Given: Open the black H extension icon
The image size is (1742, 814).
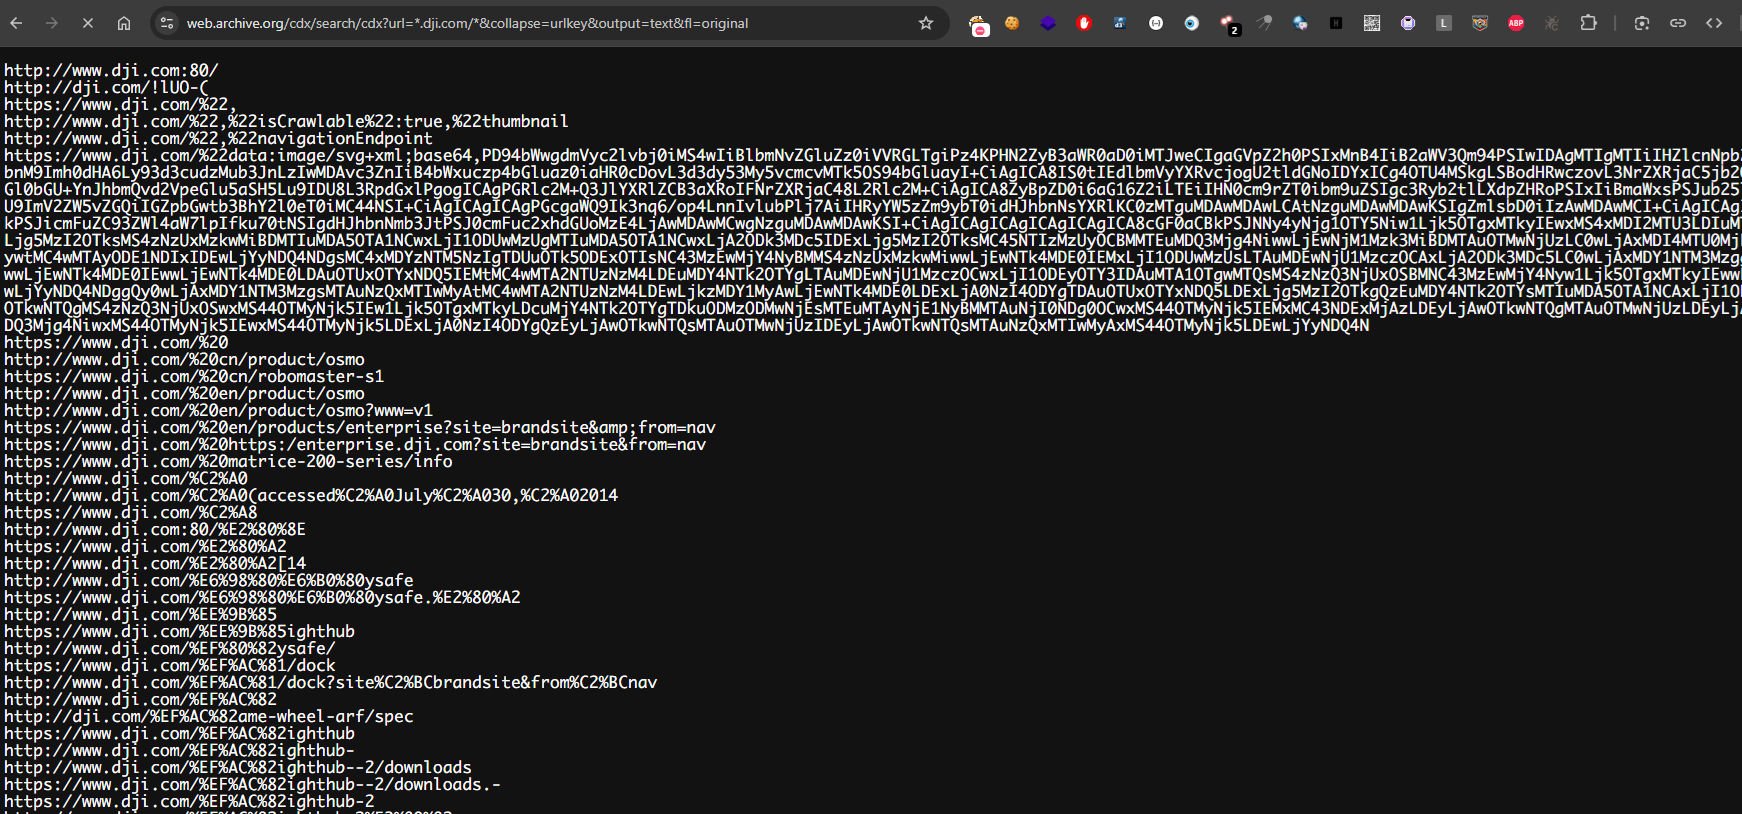Looking at the screenshot, I should pyautogui.click(x=1336, y=23).
